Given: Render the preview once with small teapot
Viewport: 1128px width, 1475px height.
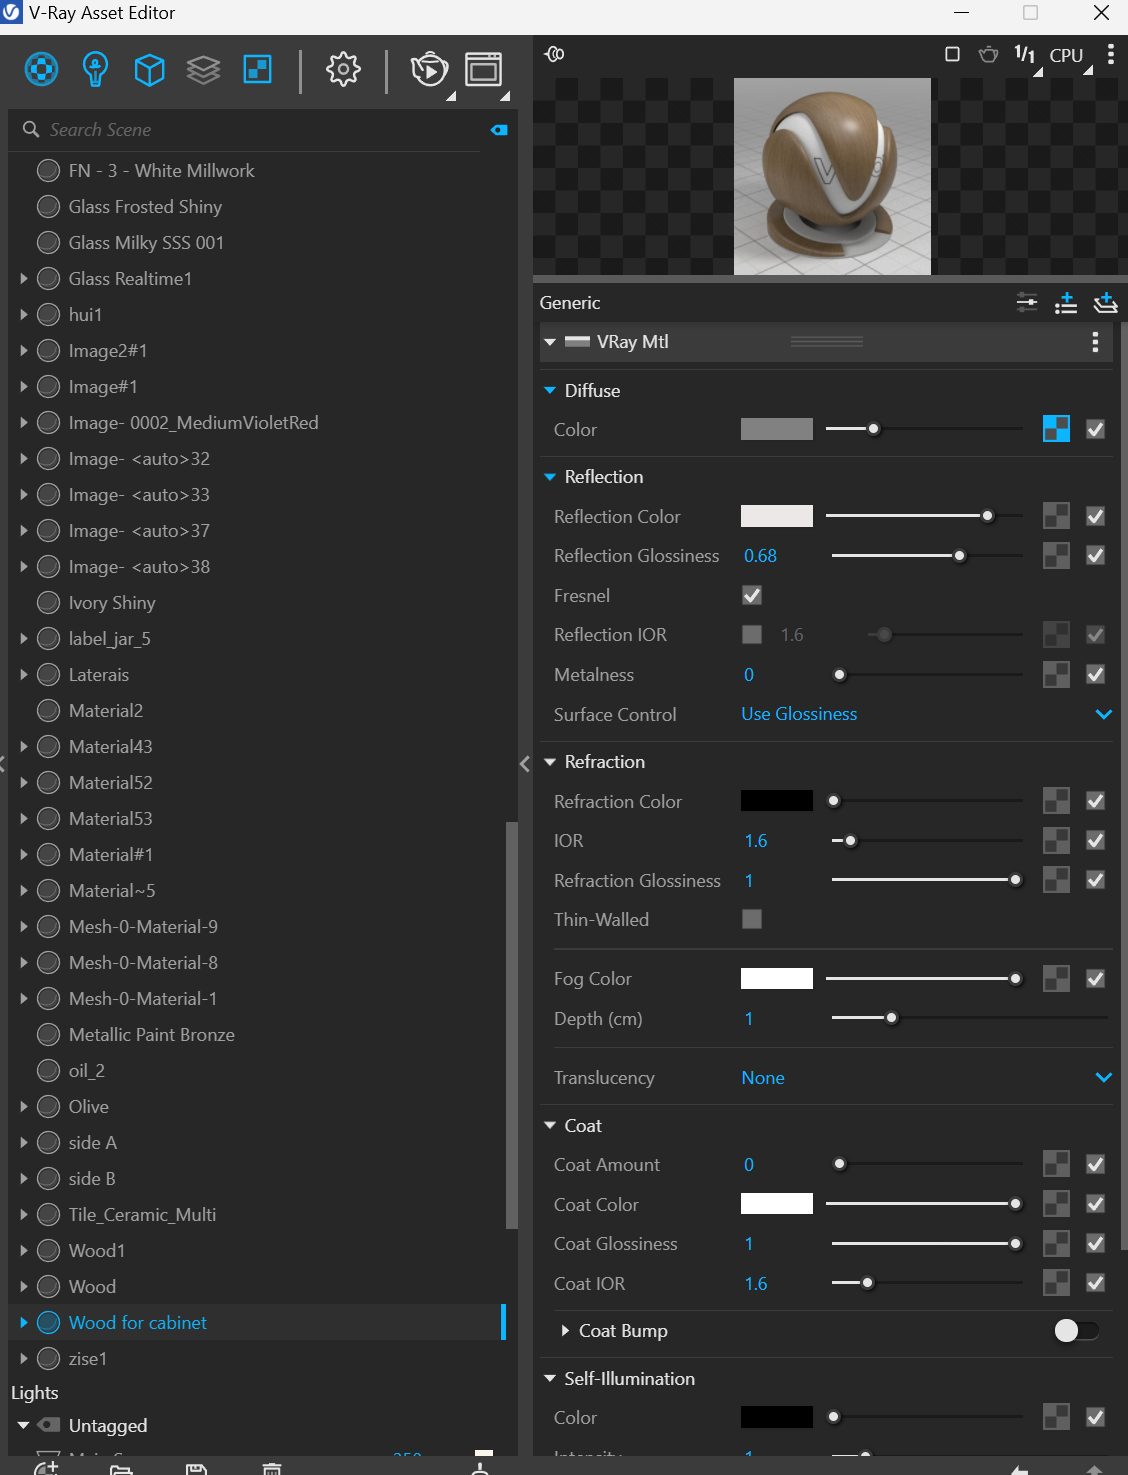Looking at the screenshot, I should (988, 54).
